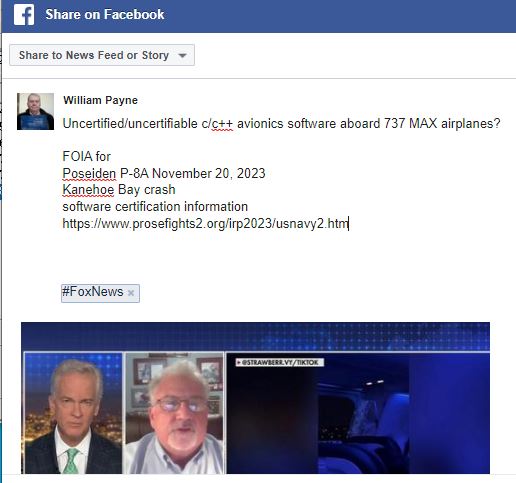Click the man with glasses video panel
This screenshot has height=483, width=516.
tap(174, 413)
